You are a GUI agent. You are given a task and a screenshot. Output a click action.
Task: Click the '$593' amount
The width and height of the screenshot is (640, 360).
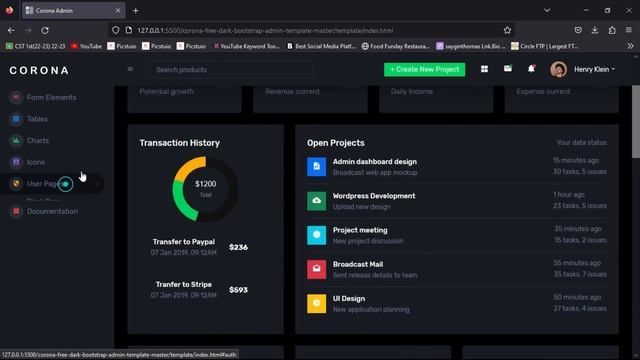click(x=238, y=290)
